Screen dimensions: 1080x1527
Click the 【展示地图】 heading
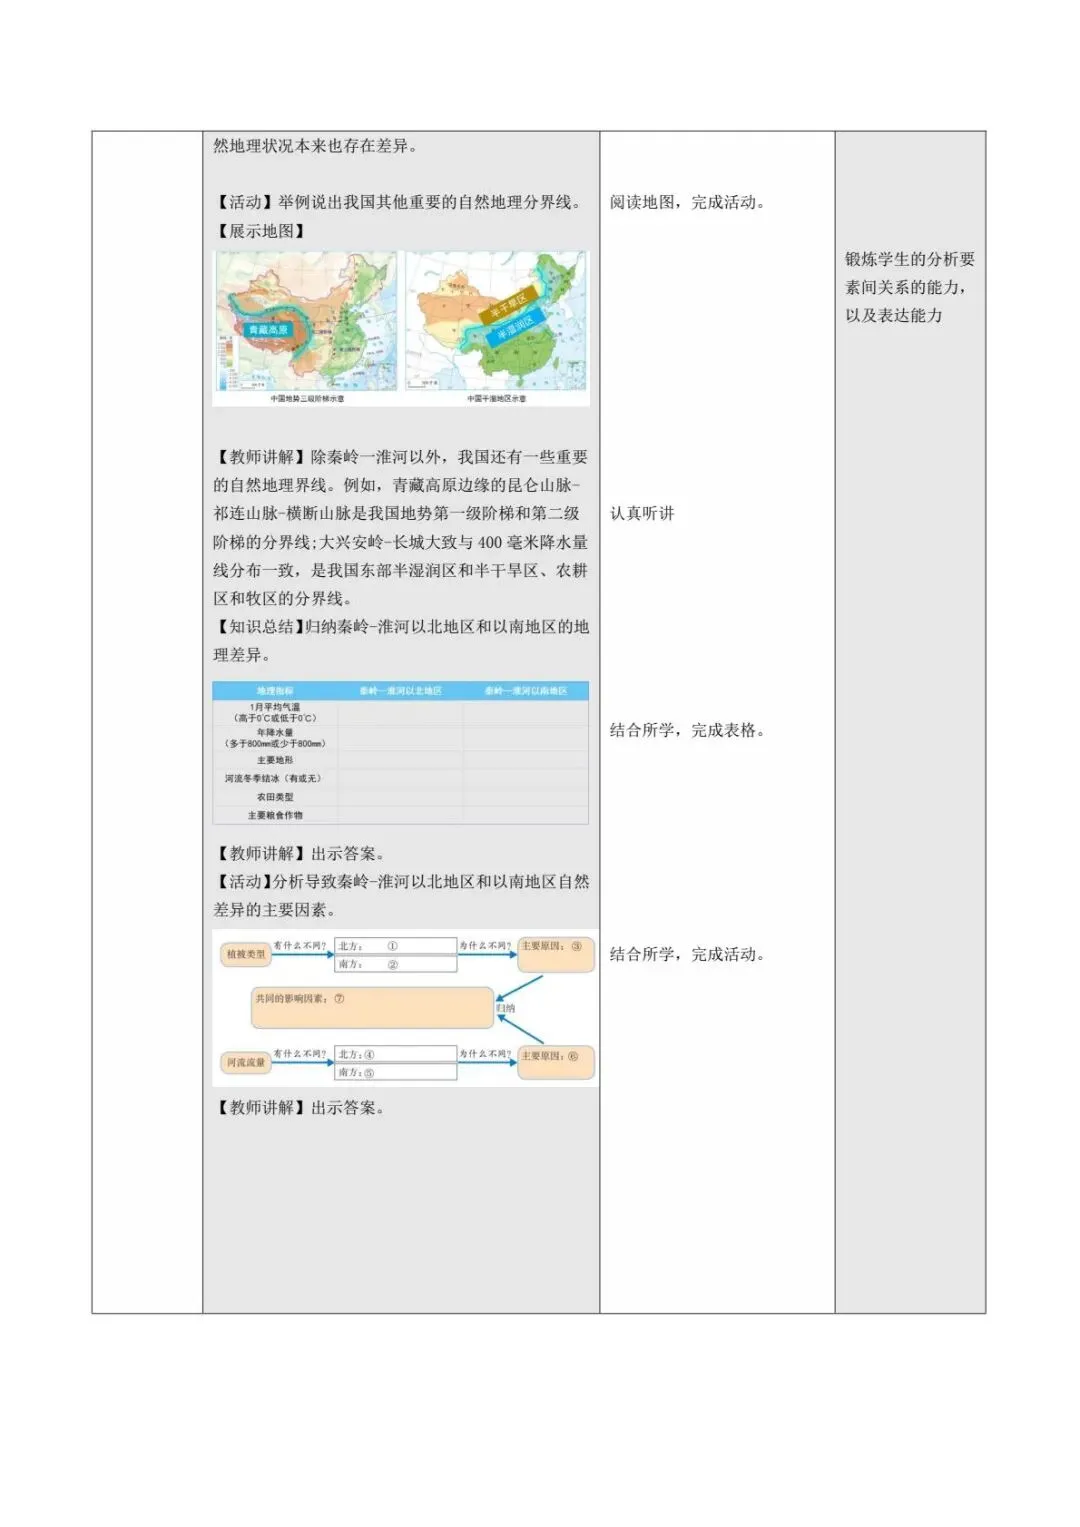pyautogui.click(x=260, y=231)
